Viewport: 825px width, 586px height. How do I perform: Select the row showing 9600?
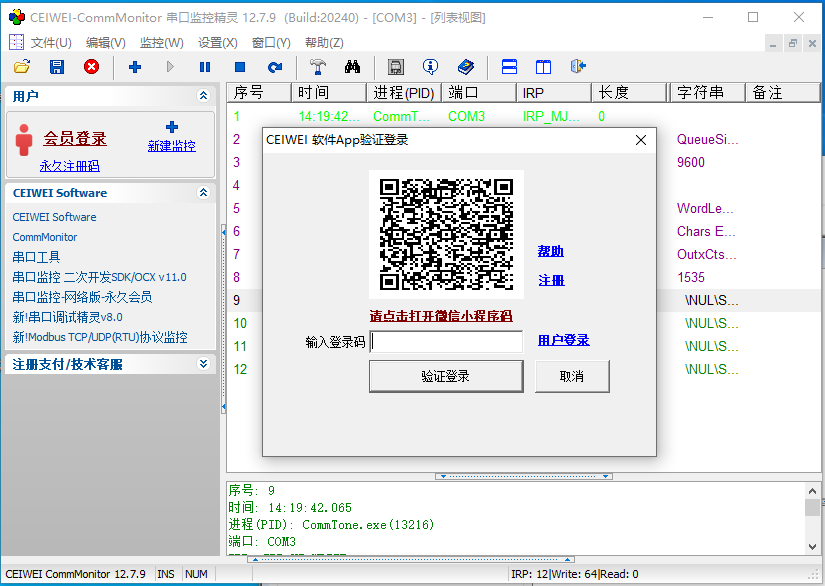(x=691, y=162)
